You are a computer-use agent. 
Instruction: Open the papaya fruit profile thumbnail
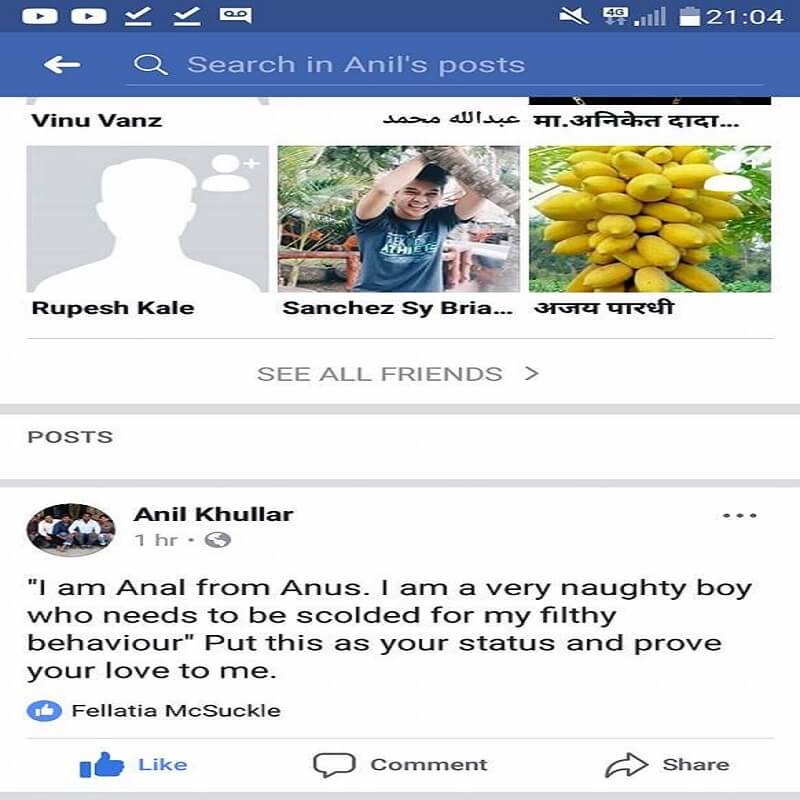point(649,219)
